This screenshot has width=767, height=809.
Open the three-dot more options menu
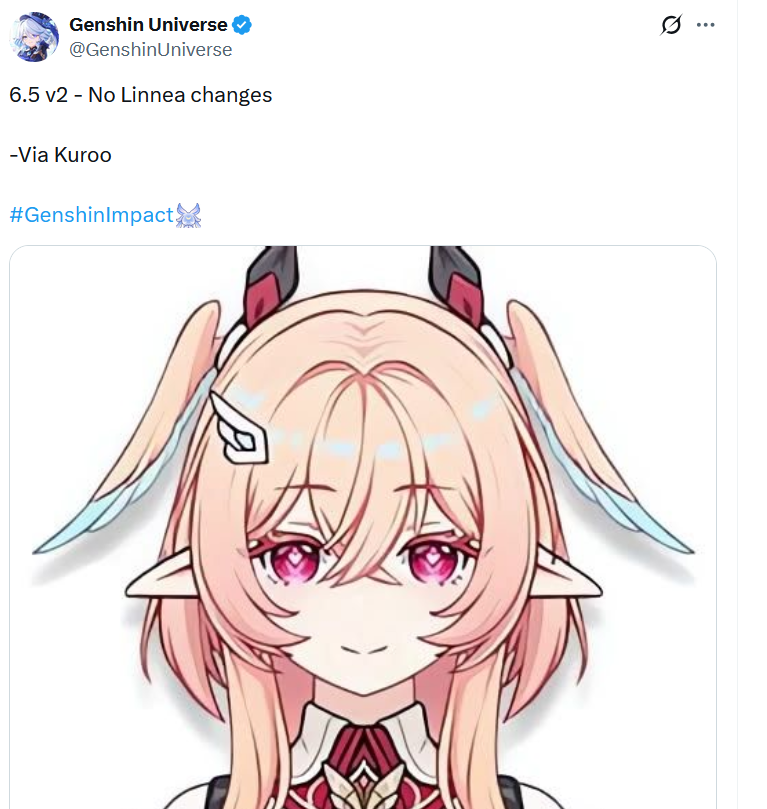coord(705,25)
